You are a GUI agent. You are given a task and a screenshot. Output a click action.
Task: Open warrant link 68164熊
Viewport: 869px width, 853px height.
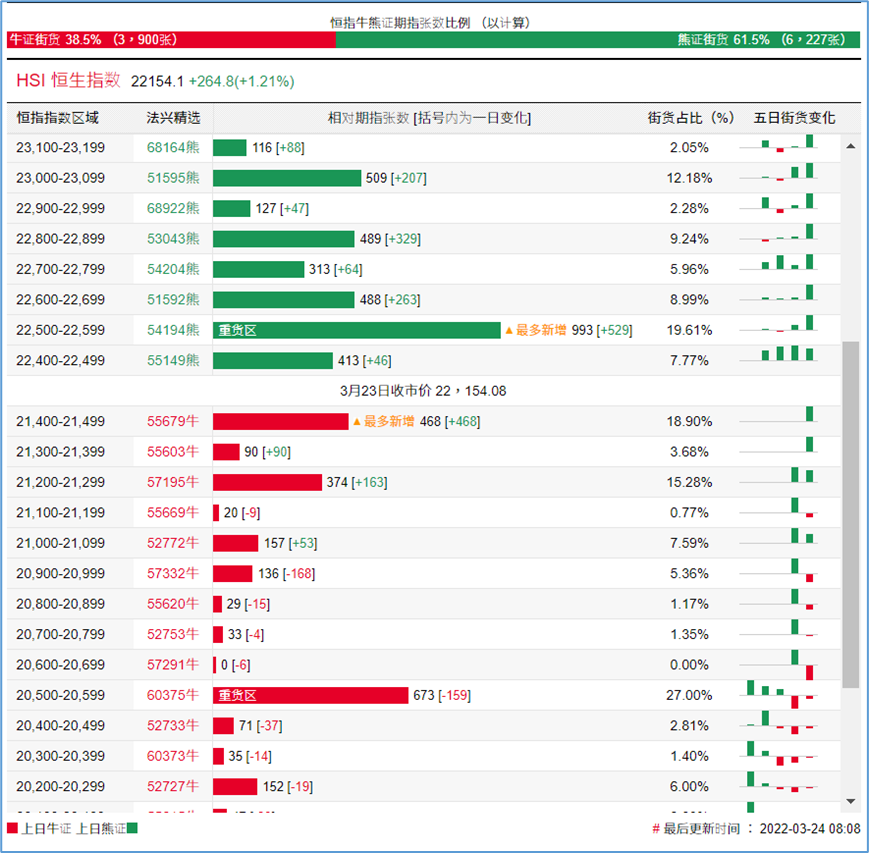point(173,148)
